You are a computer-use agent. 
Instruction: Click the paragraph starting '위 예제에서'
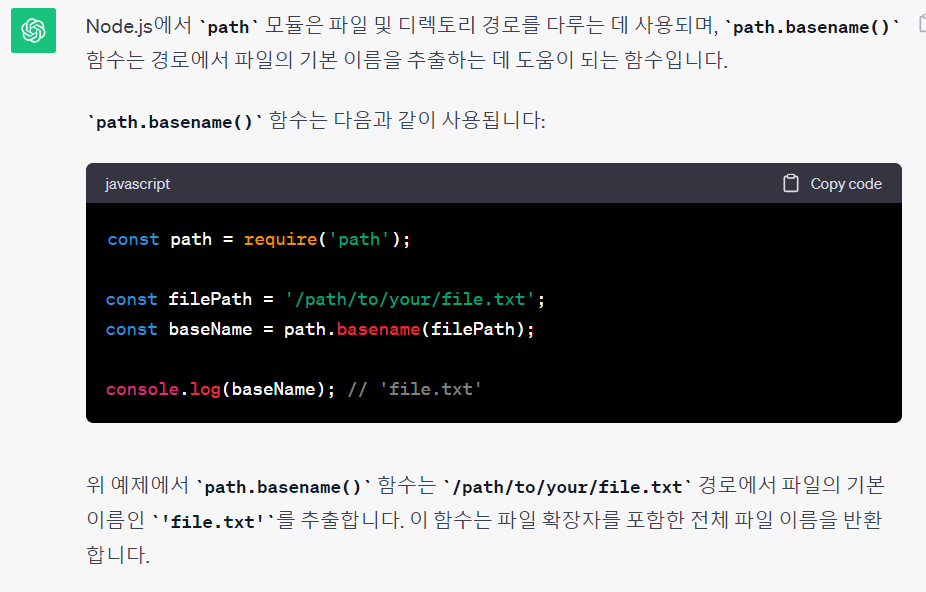pyautogui.click(x=485, y=520)
